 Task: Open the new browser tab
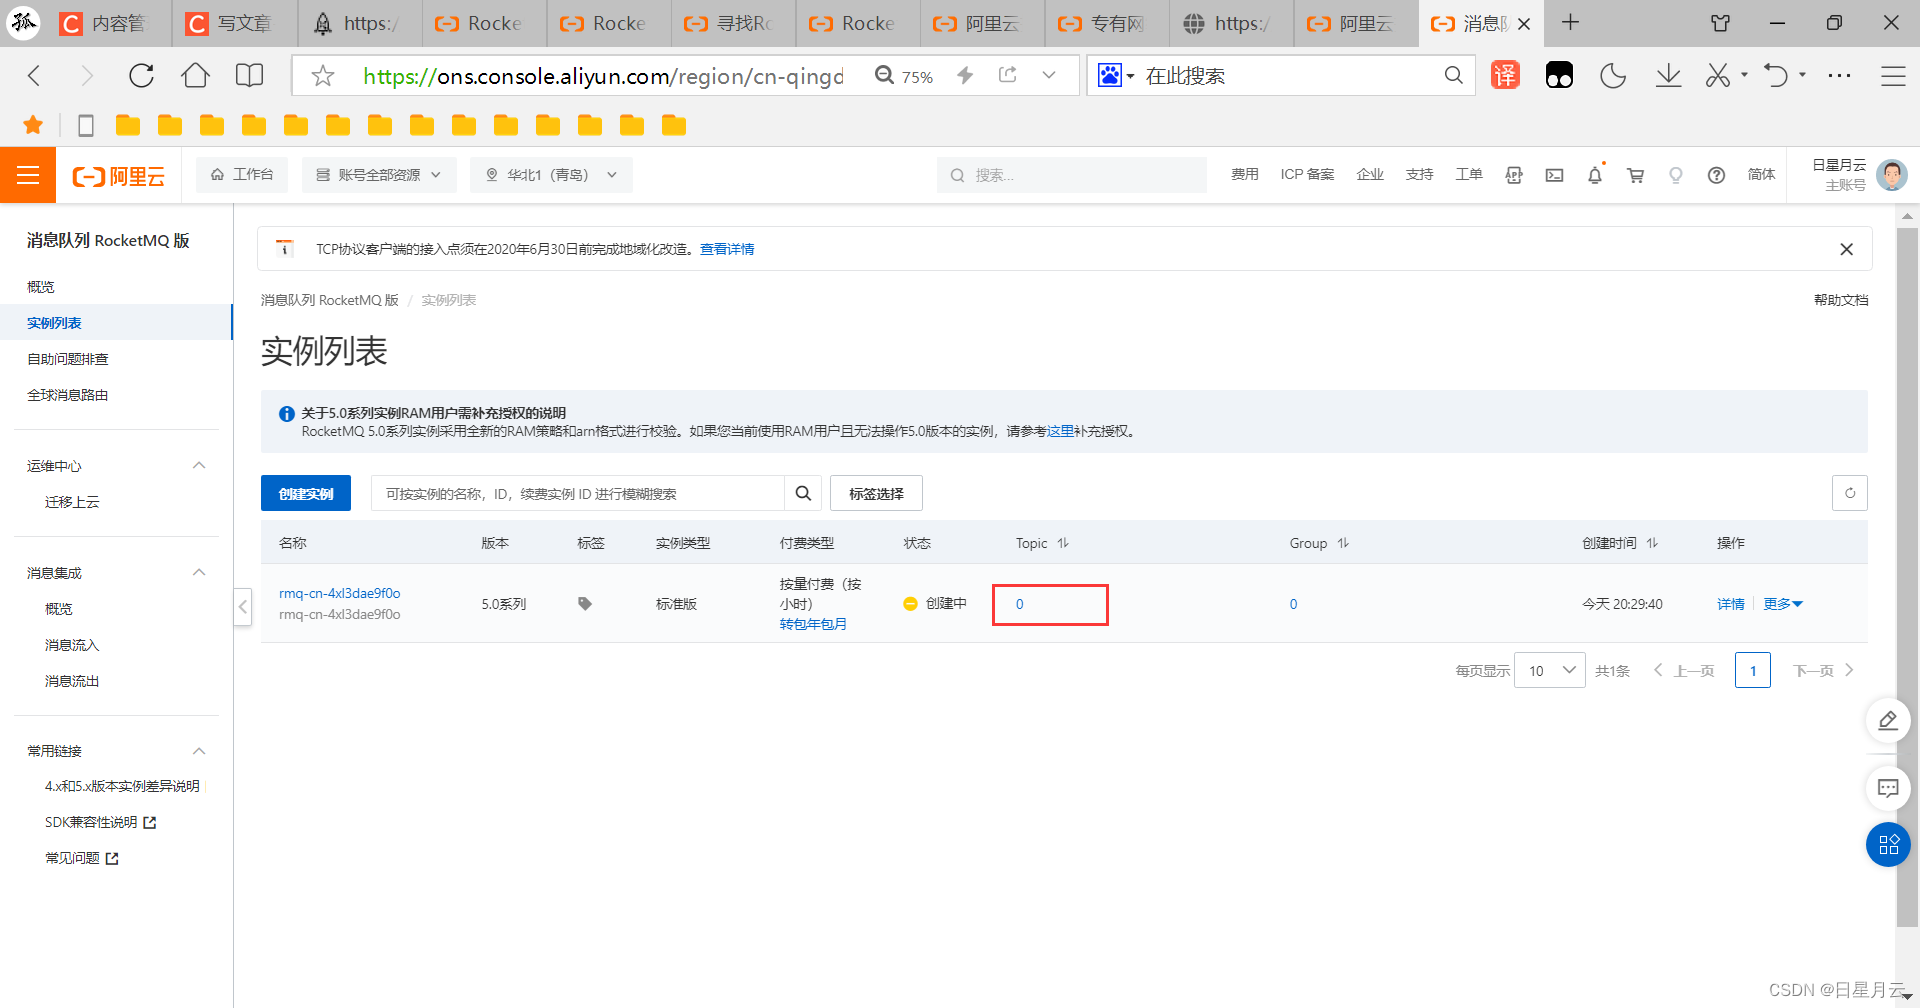point(1571,23)
